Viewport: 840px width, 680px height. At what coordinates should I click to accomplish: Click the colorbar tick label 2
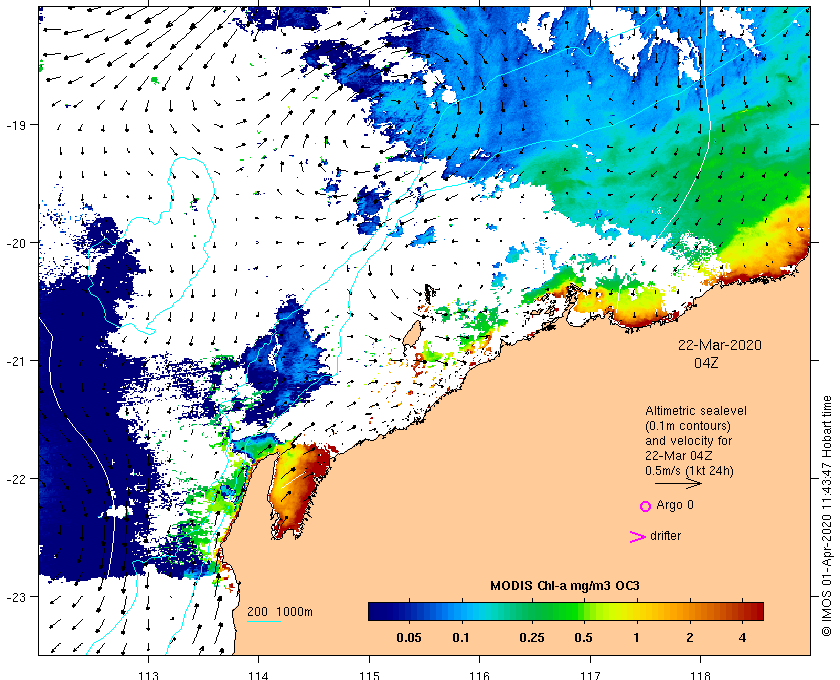689,638
